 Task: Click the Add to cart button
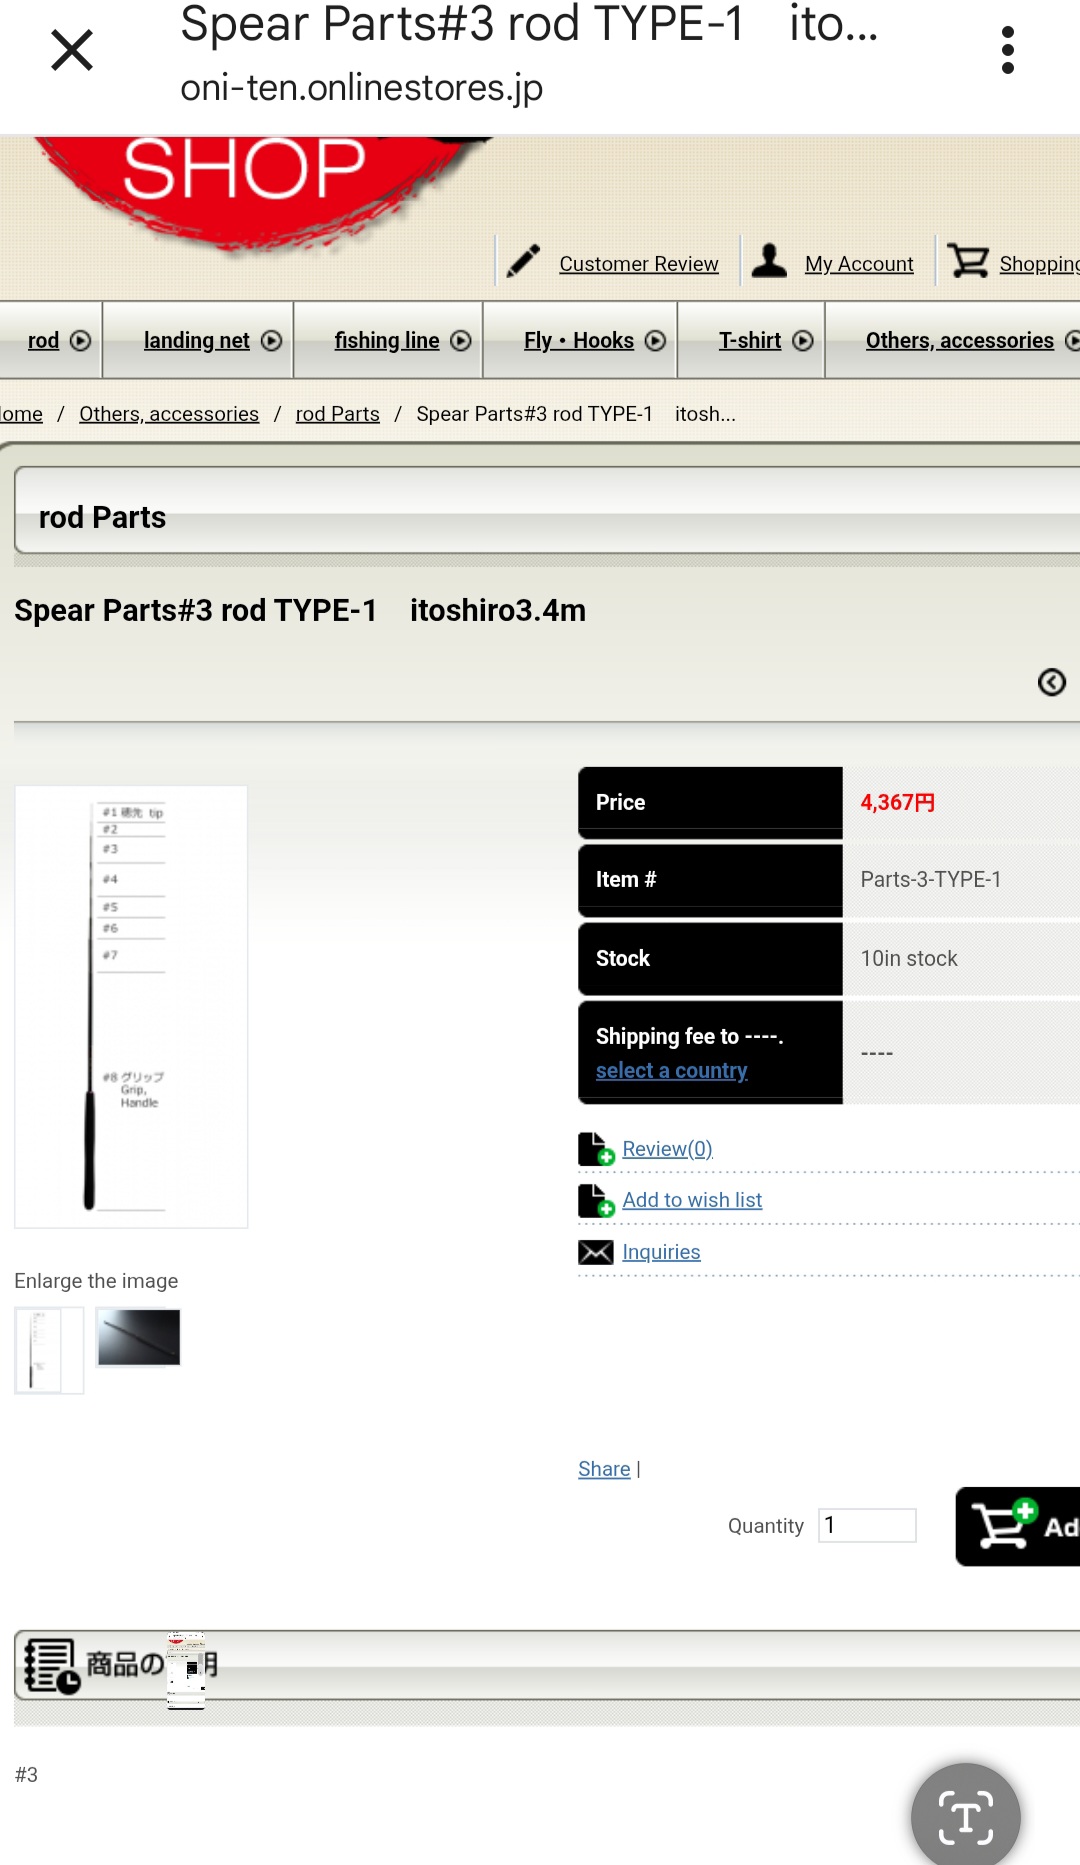[x=1018, y=1526]
